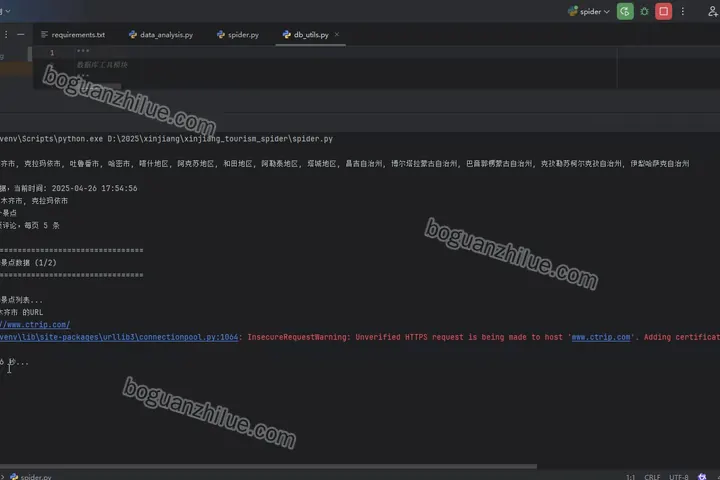This screenshot has width=720, height=480.
Task: Click the timestamp 2025-04-26 17:54:56 text
Action: pyautogui.click(x=94, y=188)
